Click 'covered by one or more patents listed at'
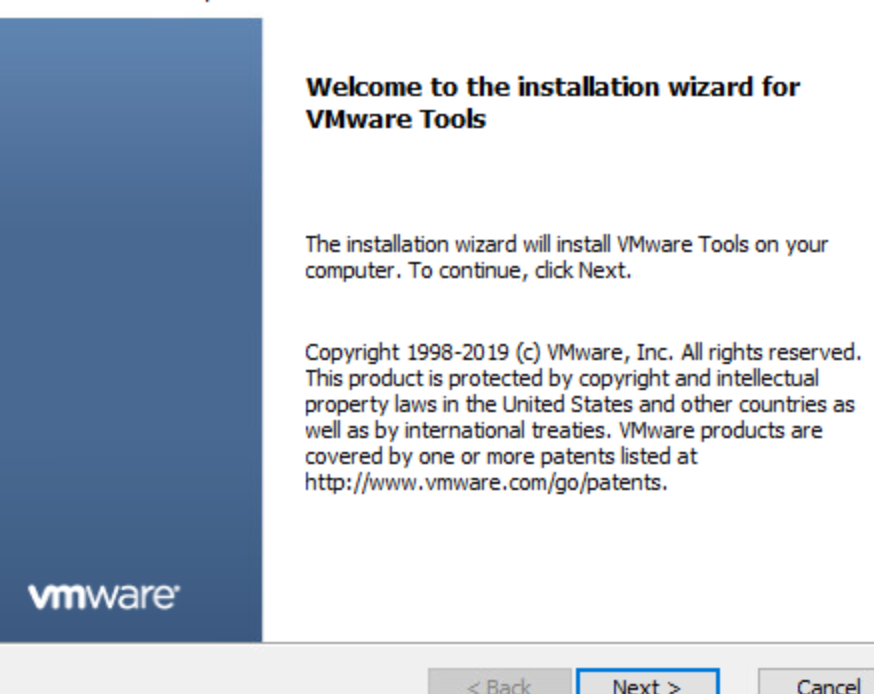Image resolution: width=874 pixels, height=694 pixels. point(501,457)
